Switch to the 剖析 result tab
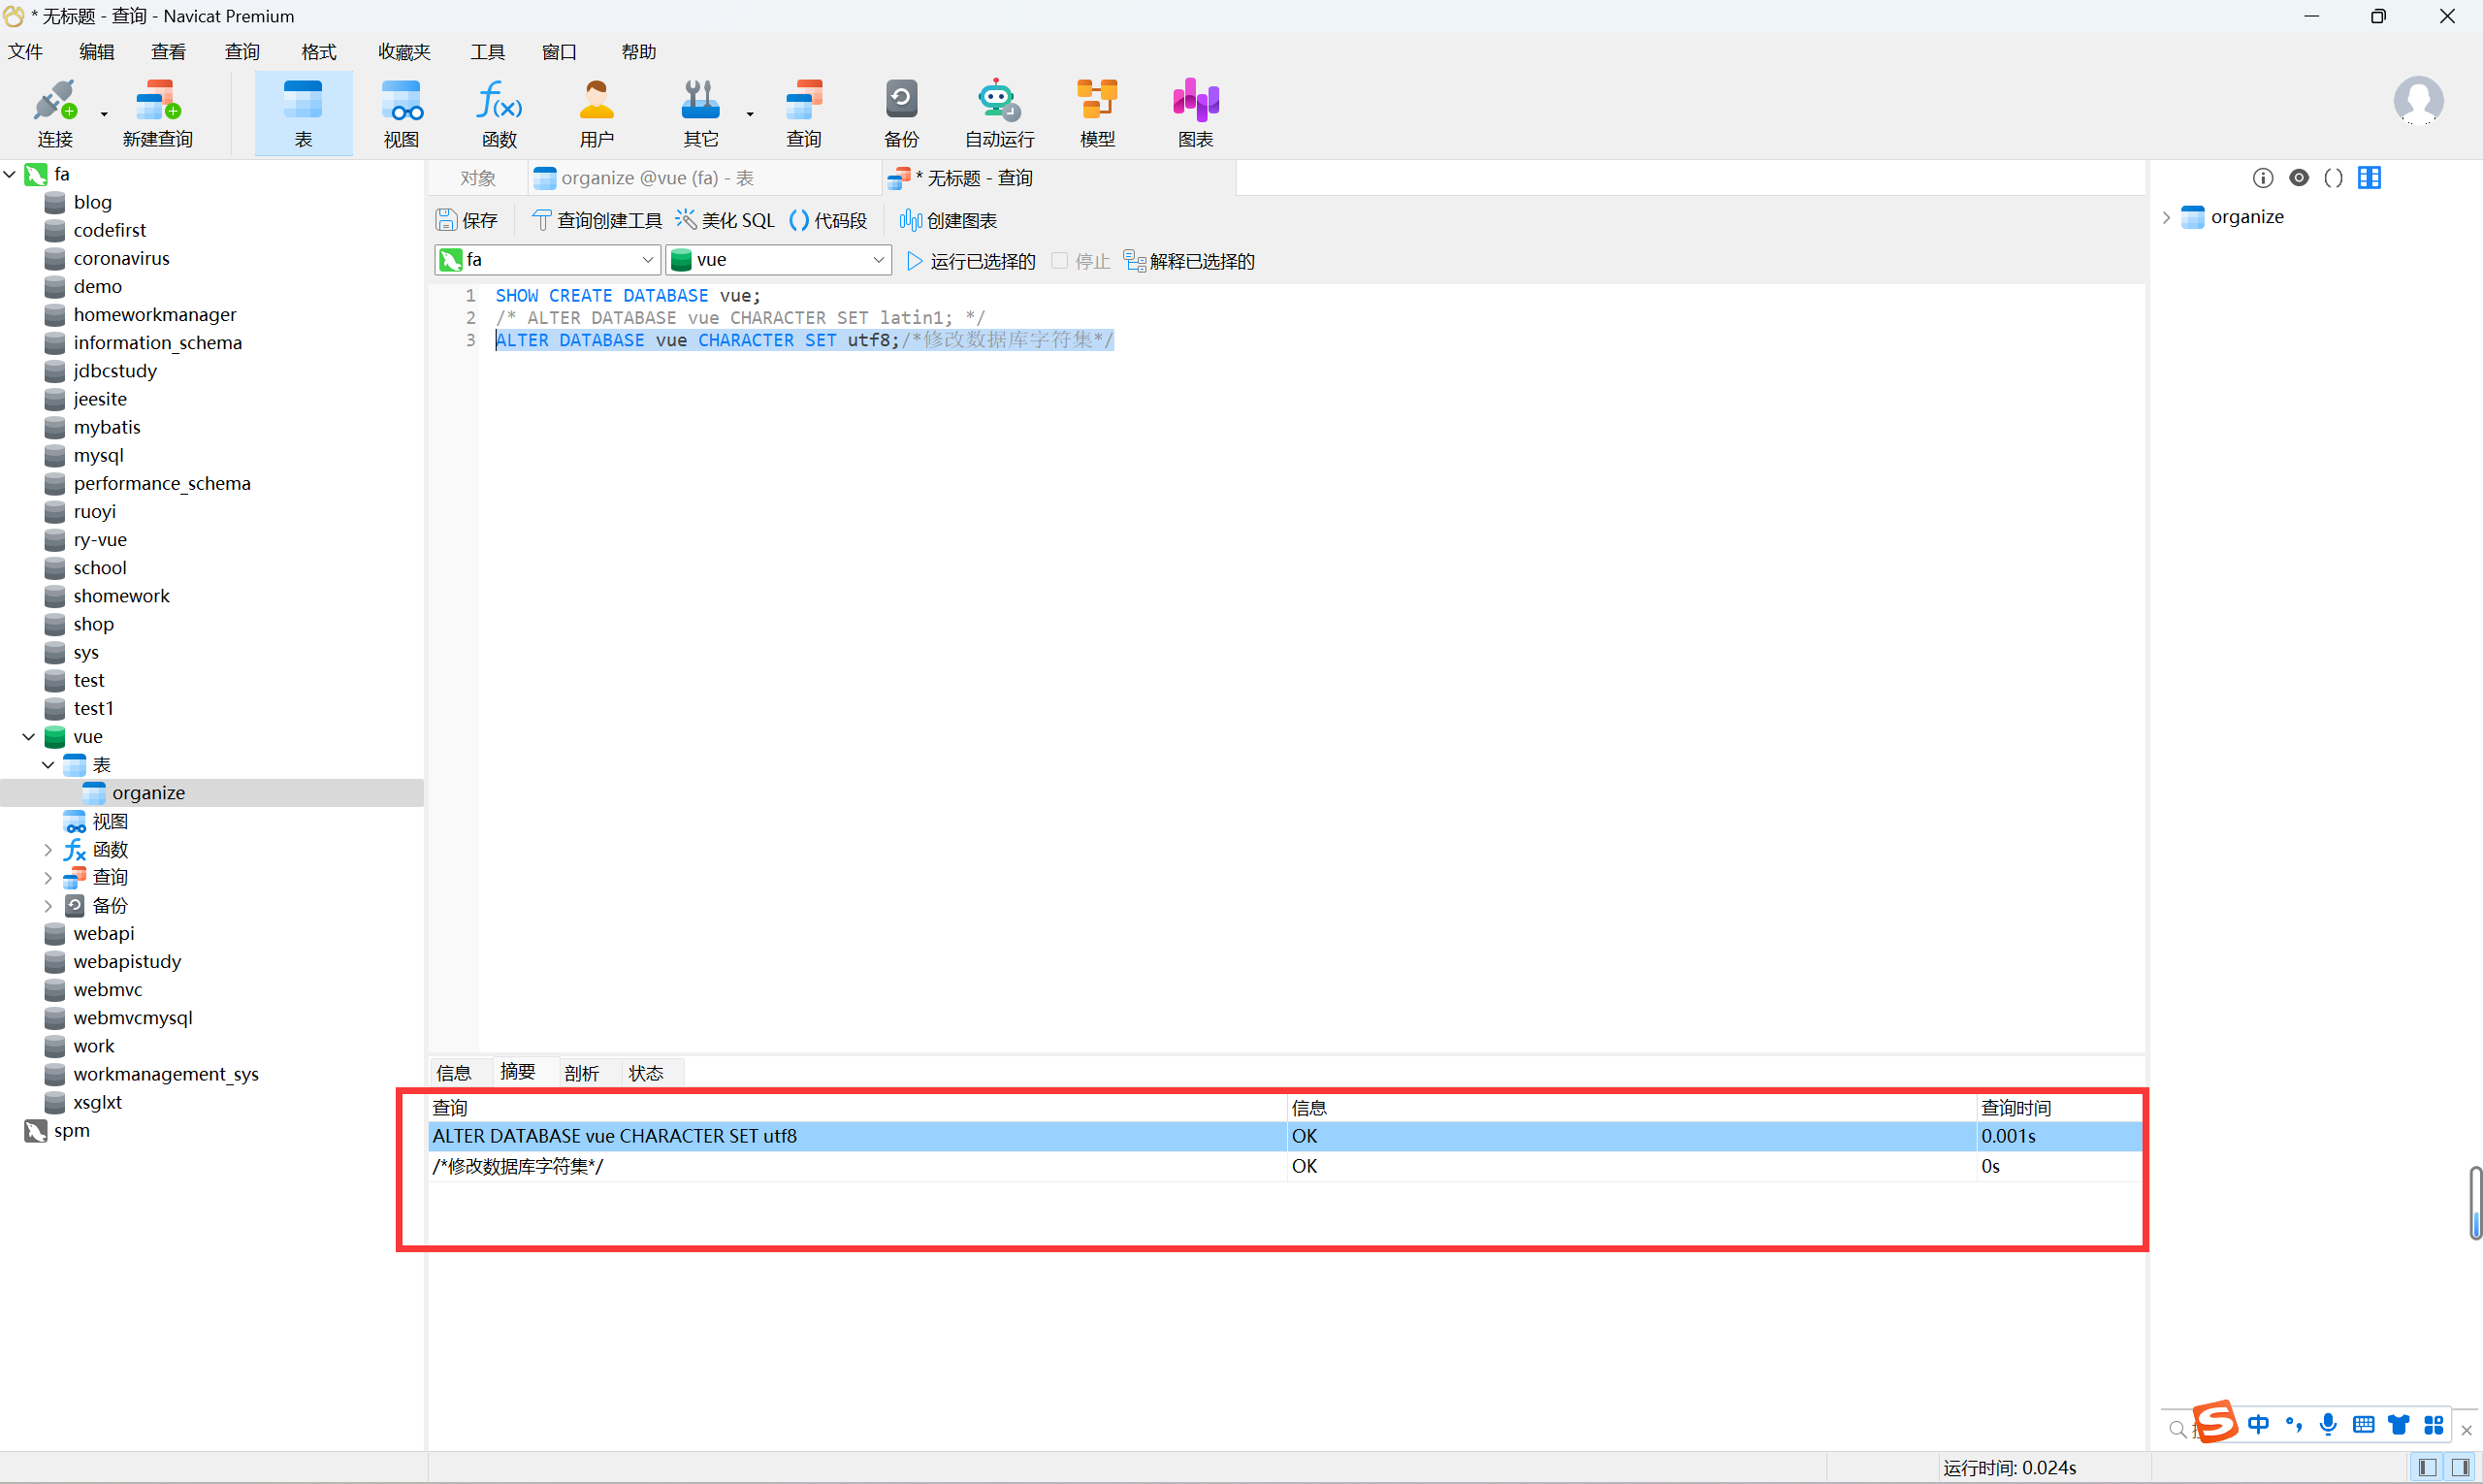Viewport: 2483px width, 1484px height. 581,1073
